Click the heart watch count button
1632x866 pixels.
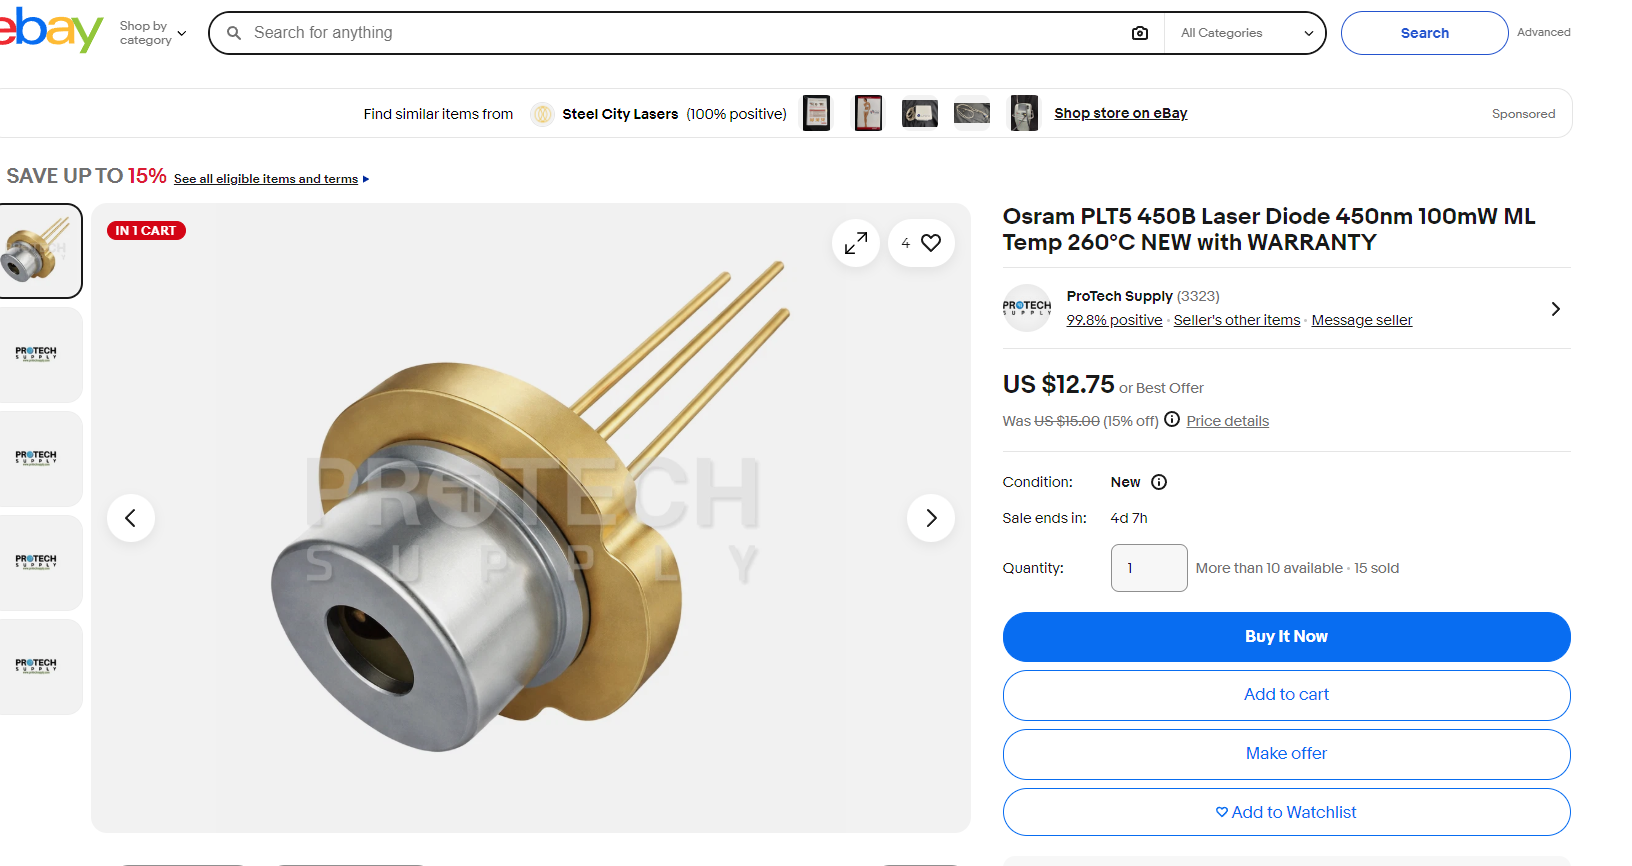pyautogui.click(x=921, y=243)
